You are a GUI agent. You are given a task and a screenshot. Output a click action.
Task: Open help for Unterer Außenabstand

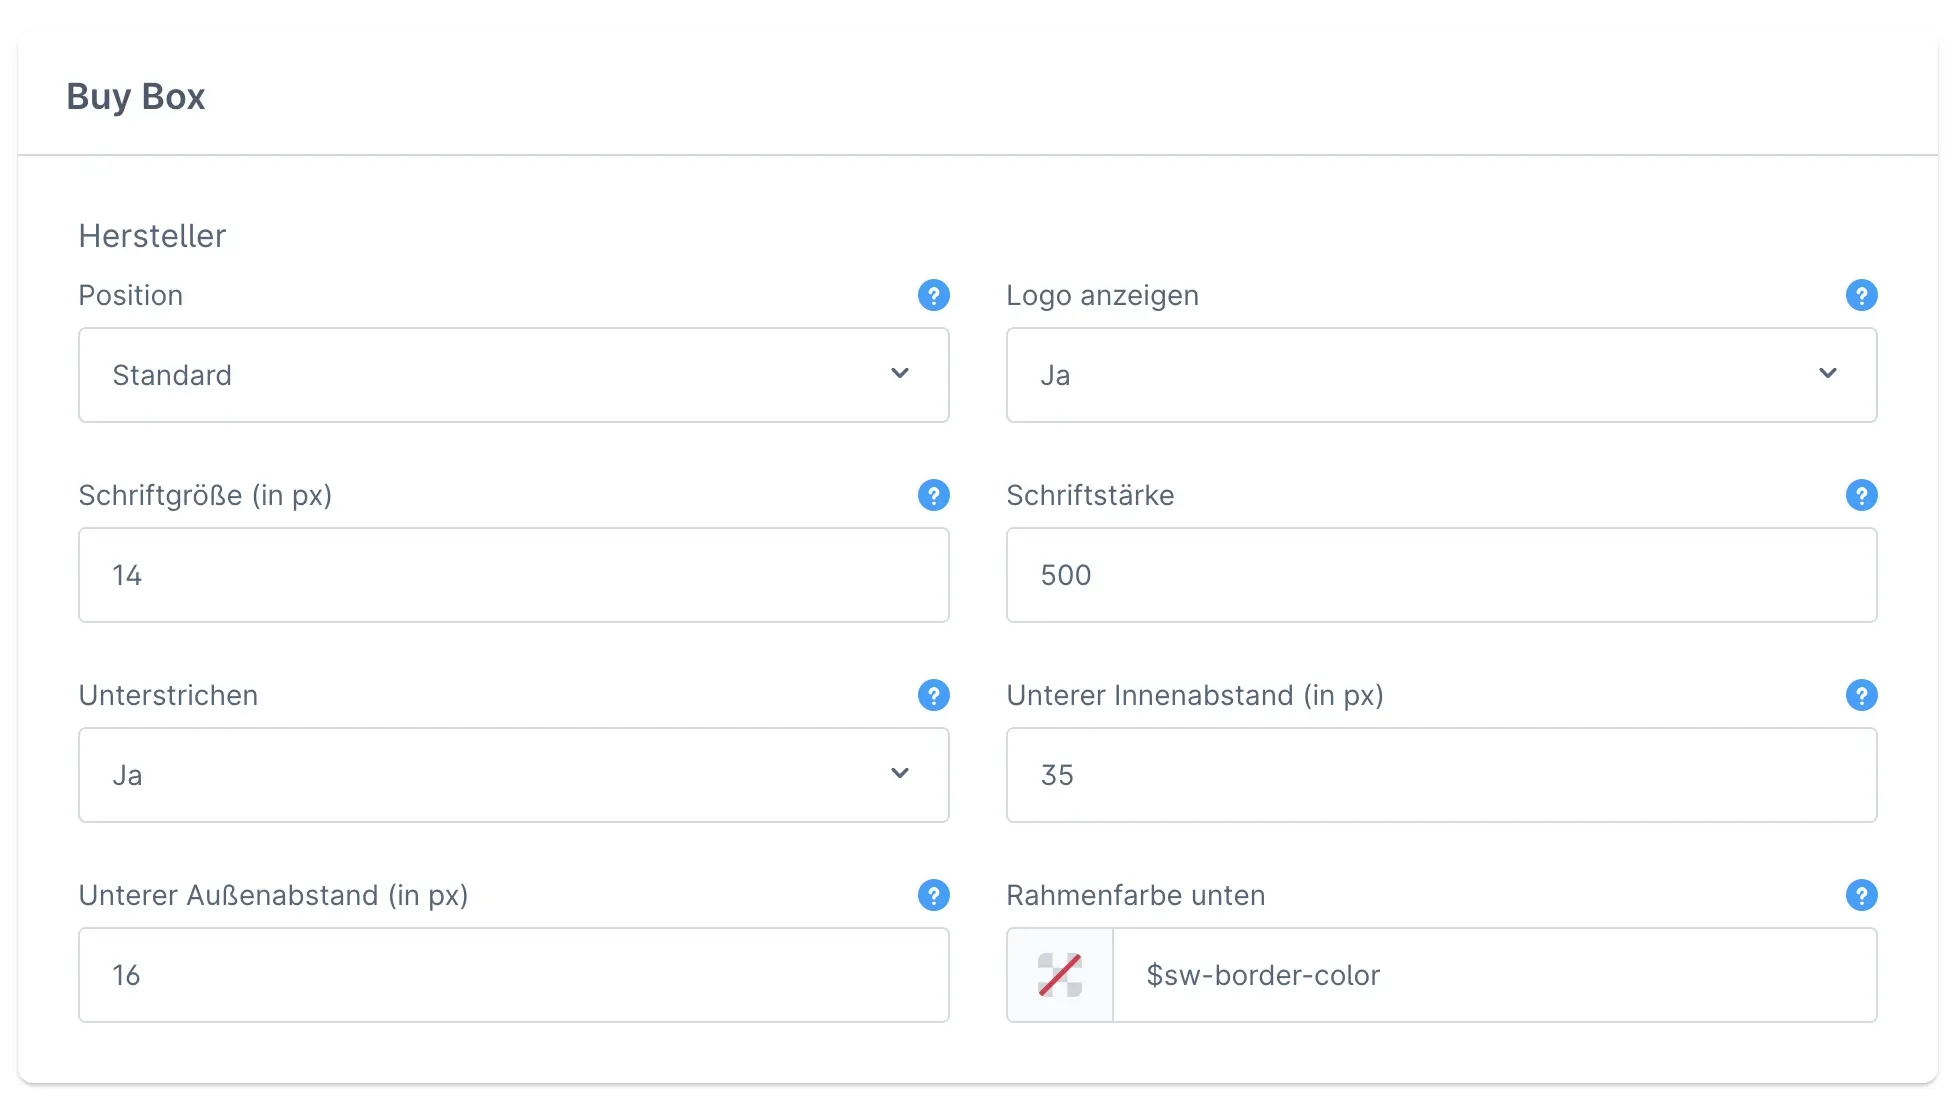(933, 895)
